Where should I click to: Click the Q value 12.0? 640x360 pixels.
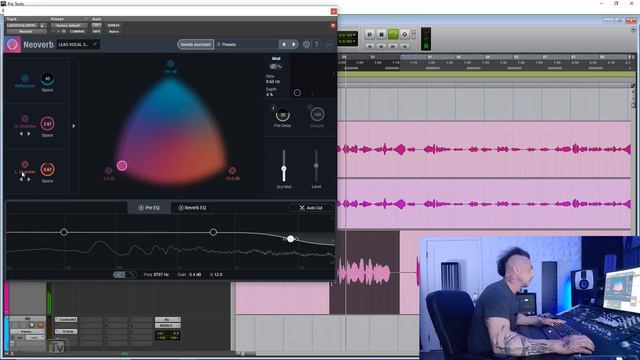pos(218,275)
